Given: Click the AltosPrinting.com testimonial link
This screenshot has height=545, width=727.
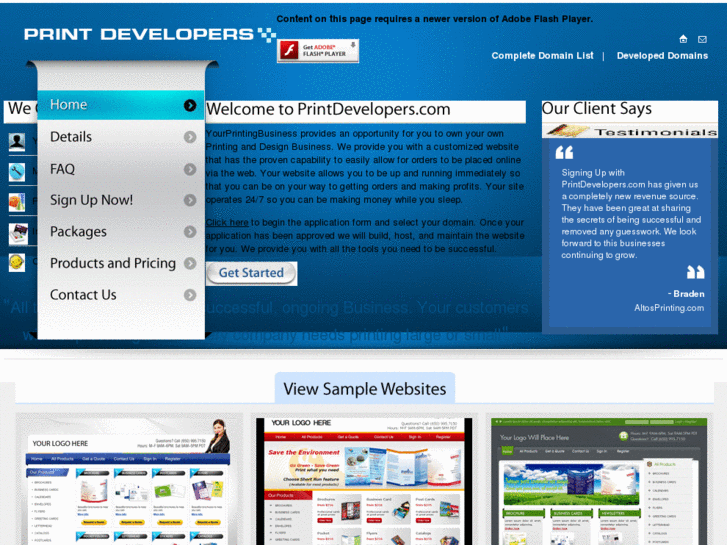Looking at the screenshot, I should pyautogui.click(x=669, y=308).
